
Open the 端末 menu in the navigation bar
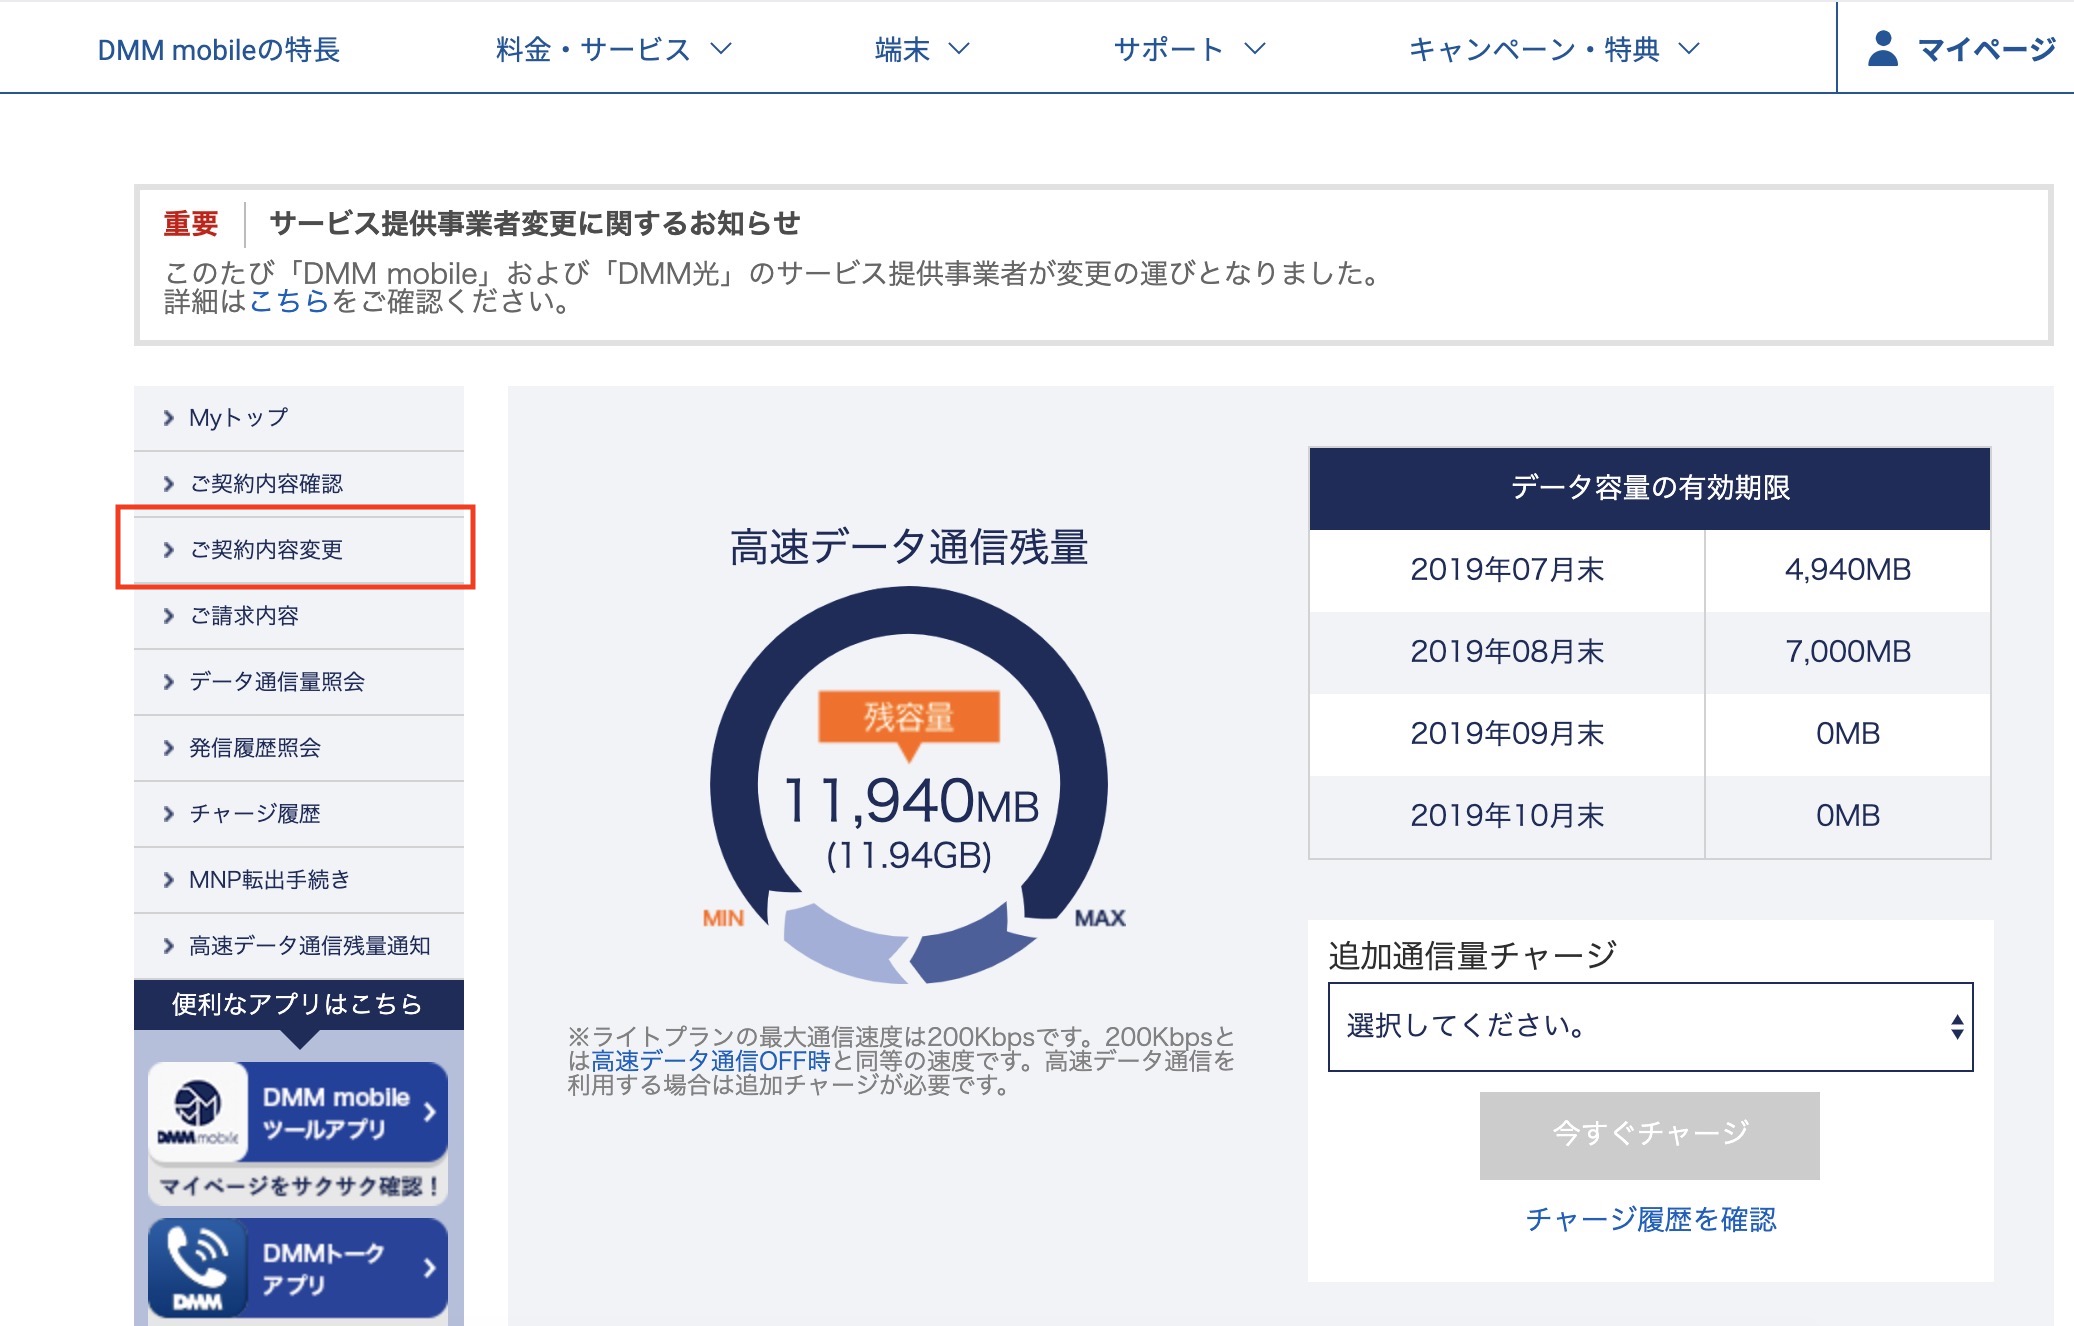922,48
